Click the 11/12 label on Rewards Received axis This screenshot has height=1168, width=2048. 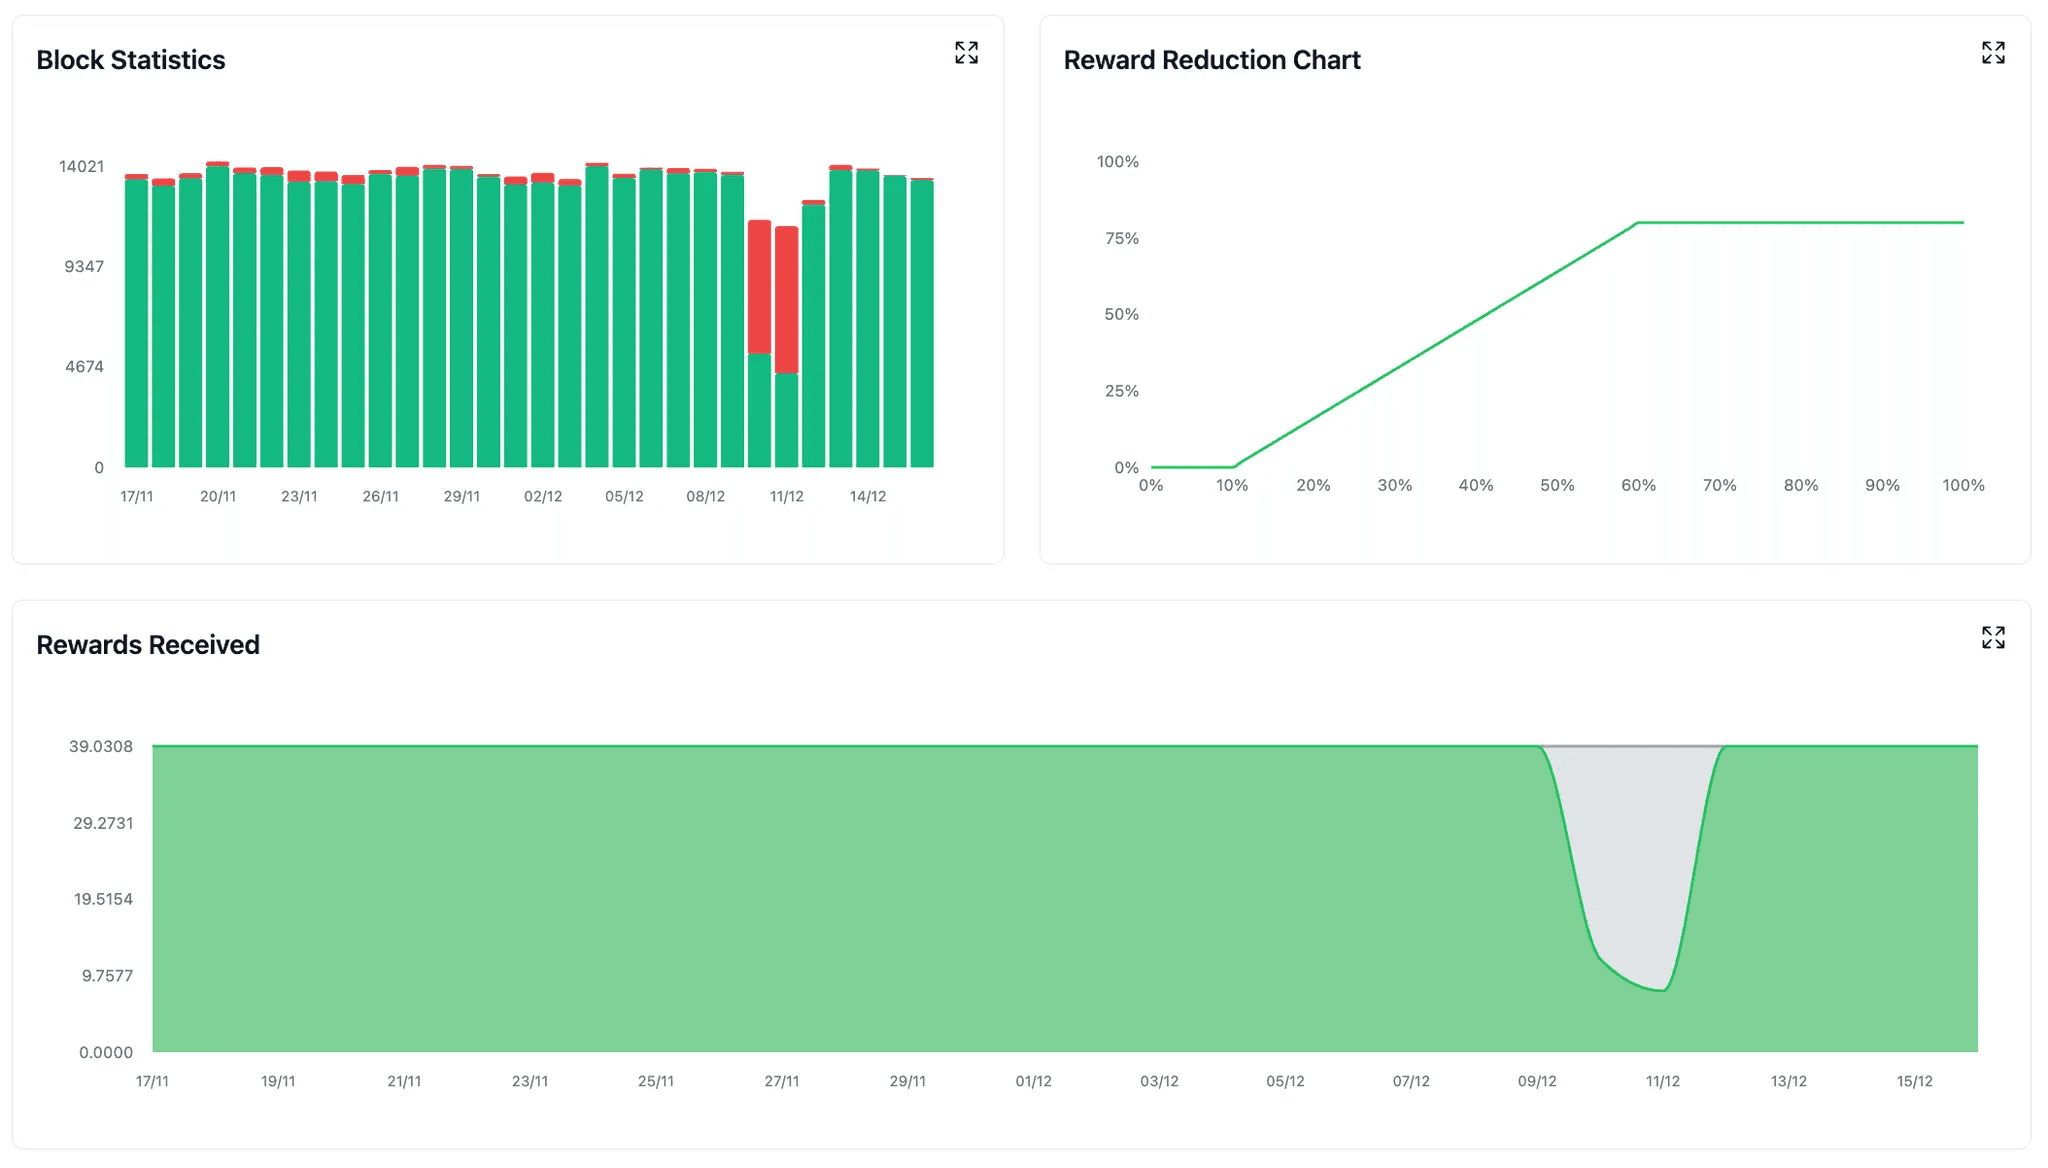point(1663,1081)
